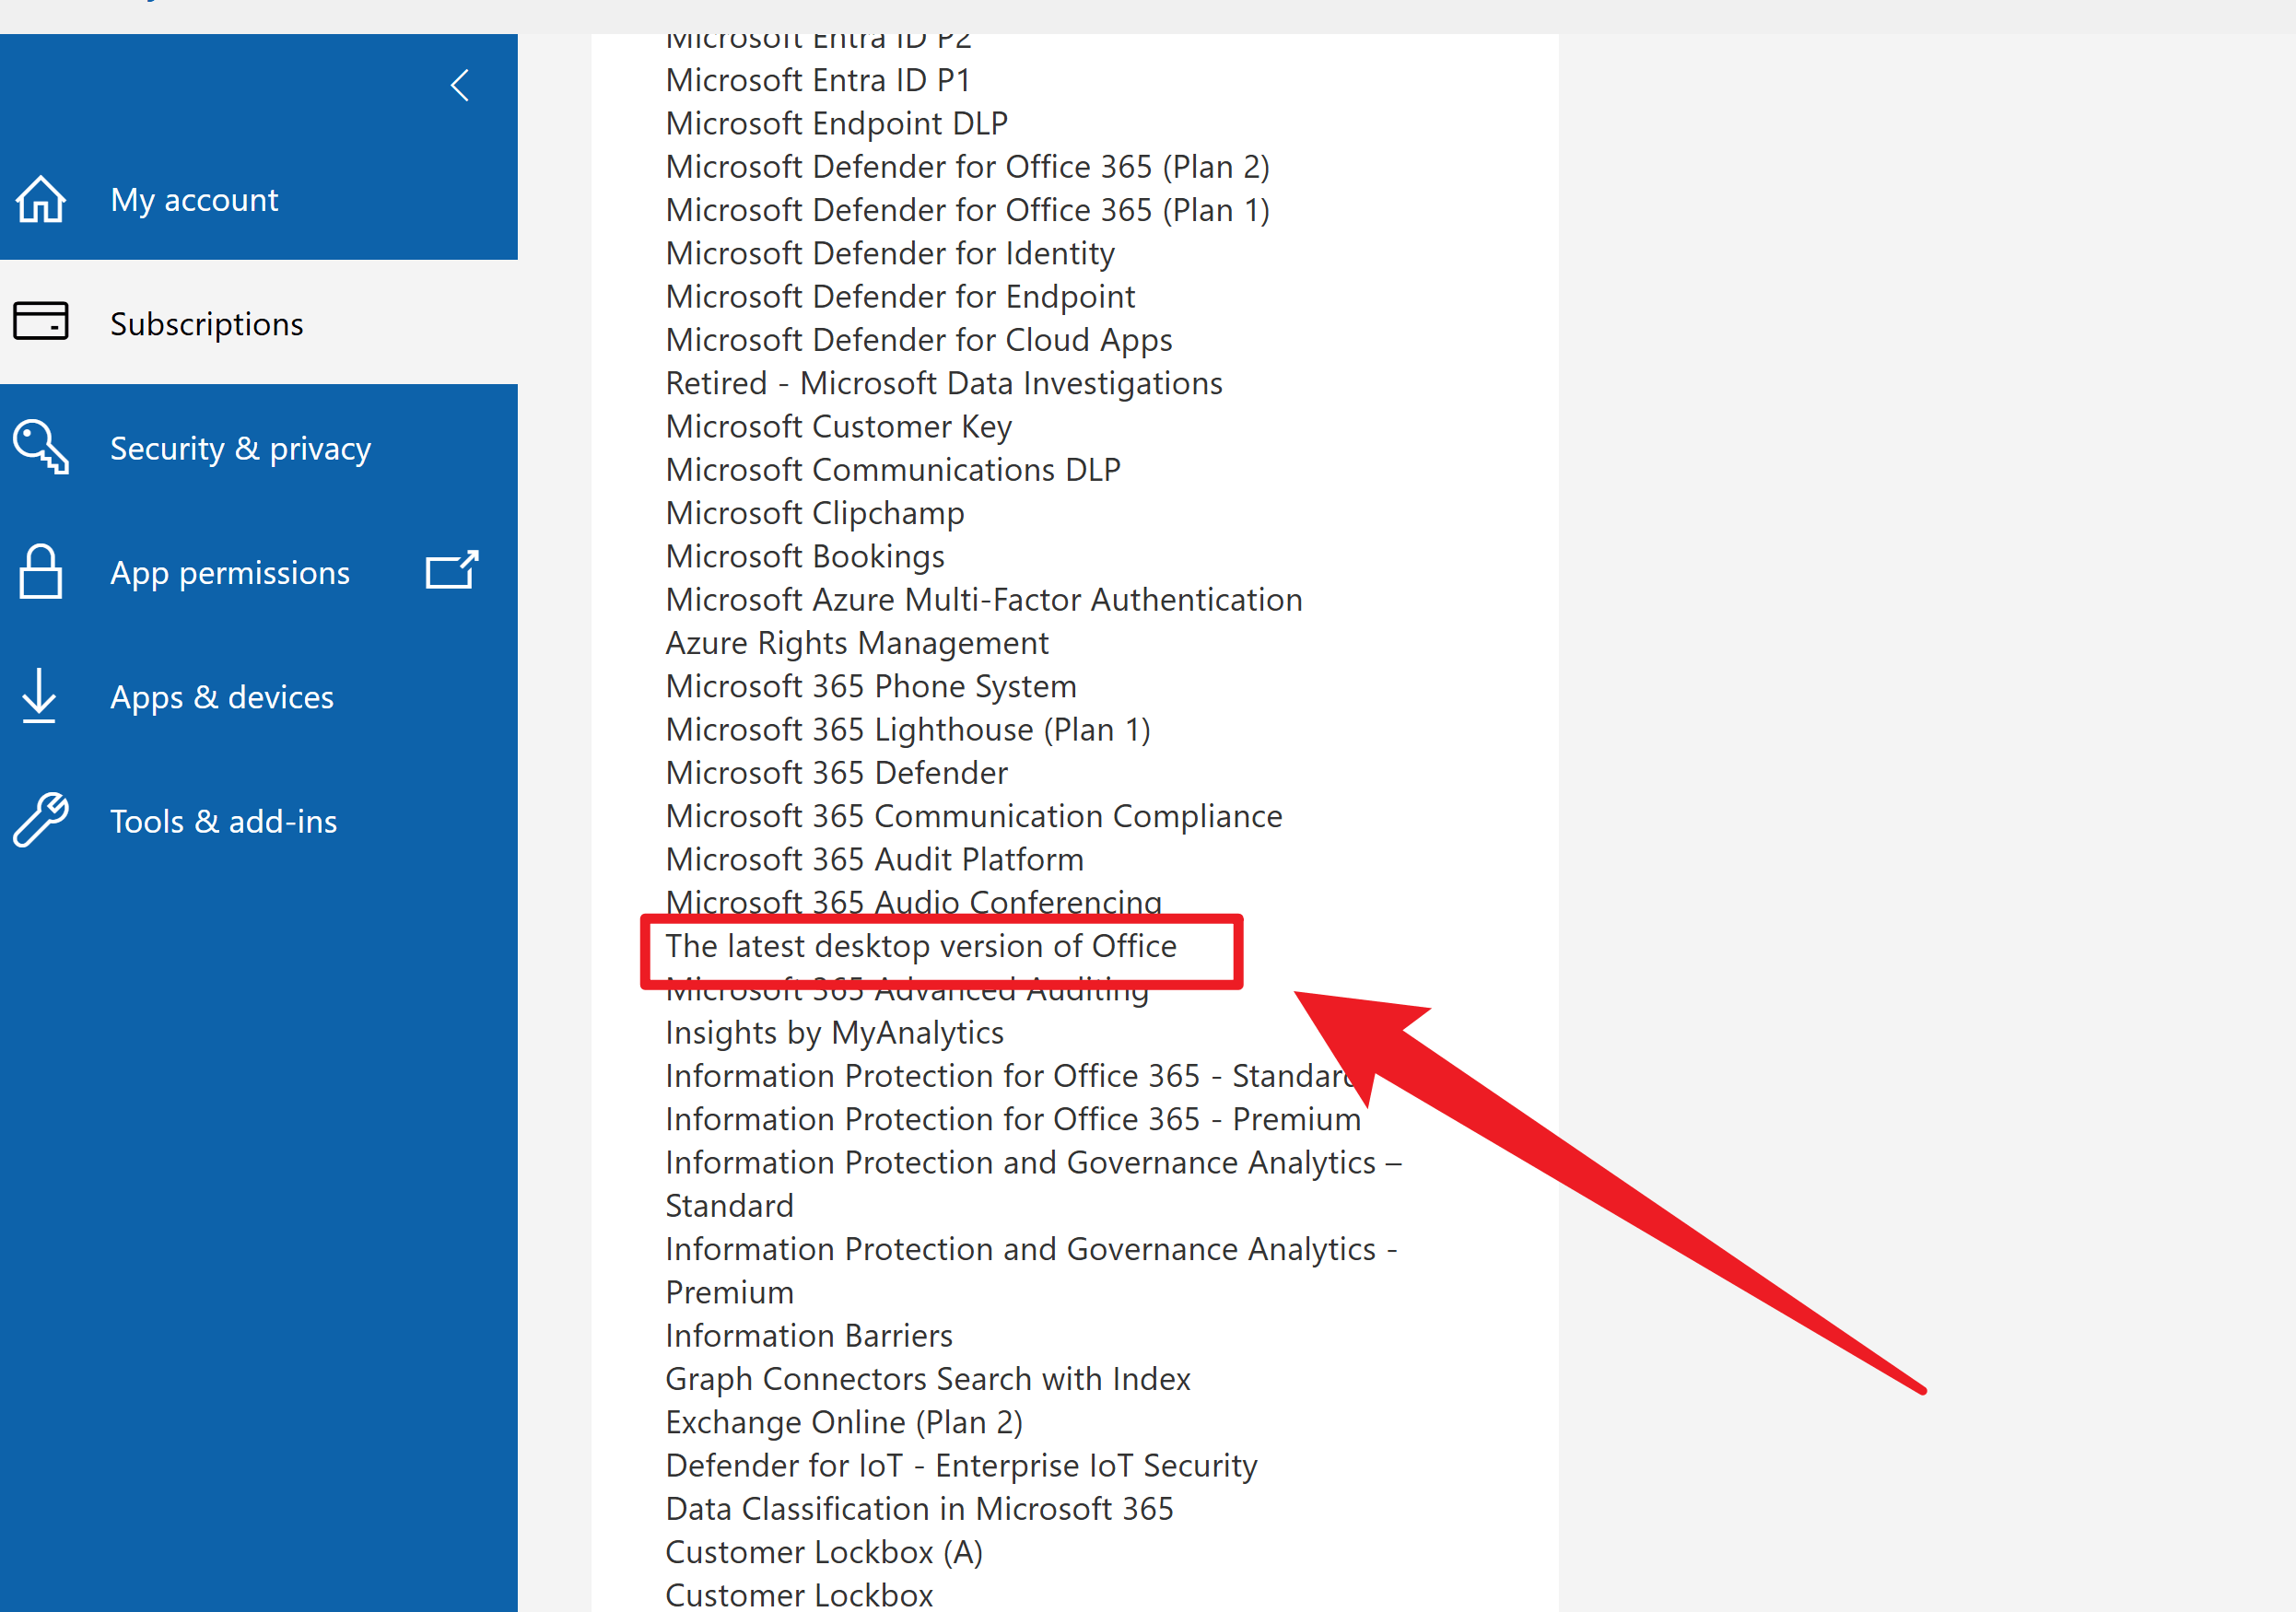Image resolution: width=2296 pixels, height=1612 pixels.
Task: Click 'The latest desktop version of Office' entry
Action: [920, 946]
